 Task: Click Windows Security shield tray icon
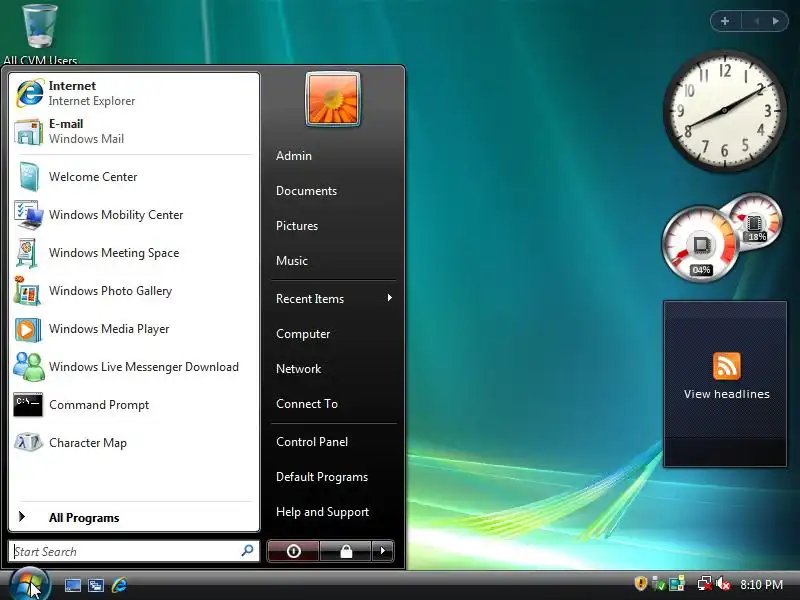tap(641, 583)
